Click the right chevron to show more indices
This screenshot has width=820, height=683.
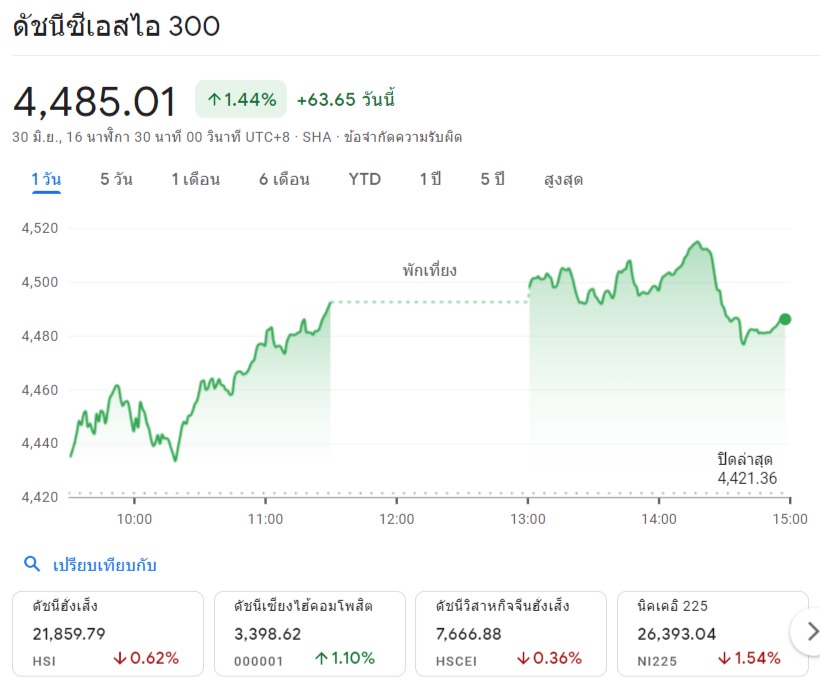(x=812, y=631)
